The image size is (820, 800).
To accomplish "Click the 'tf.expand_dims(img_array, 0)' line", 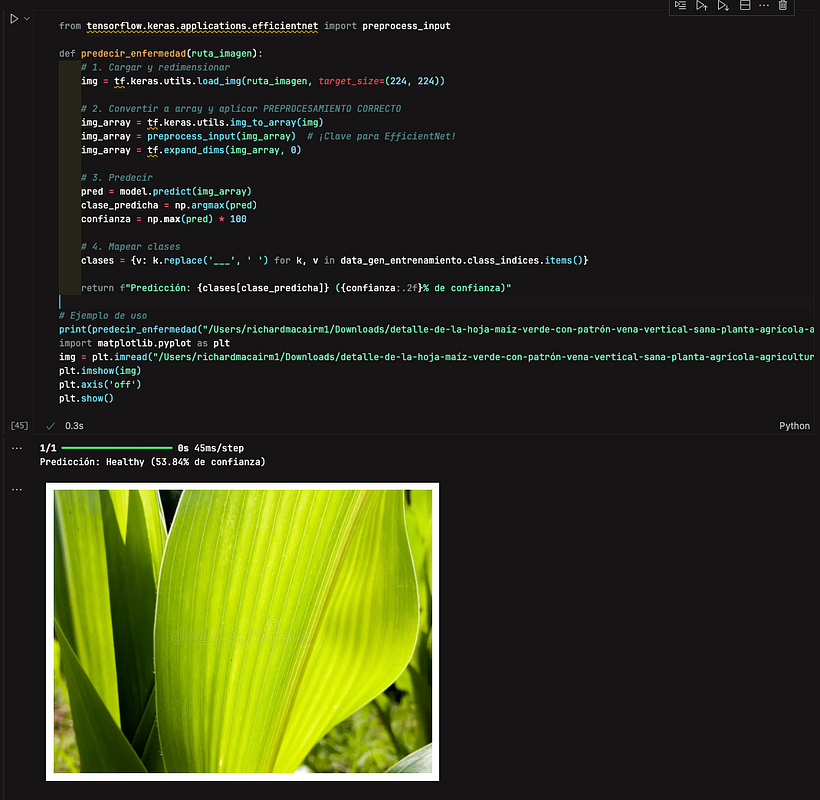I will (191, 150).
